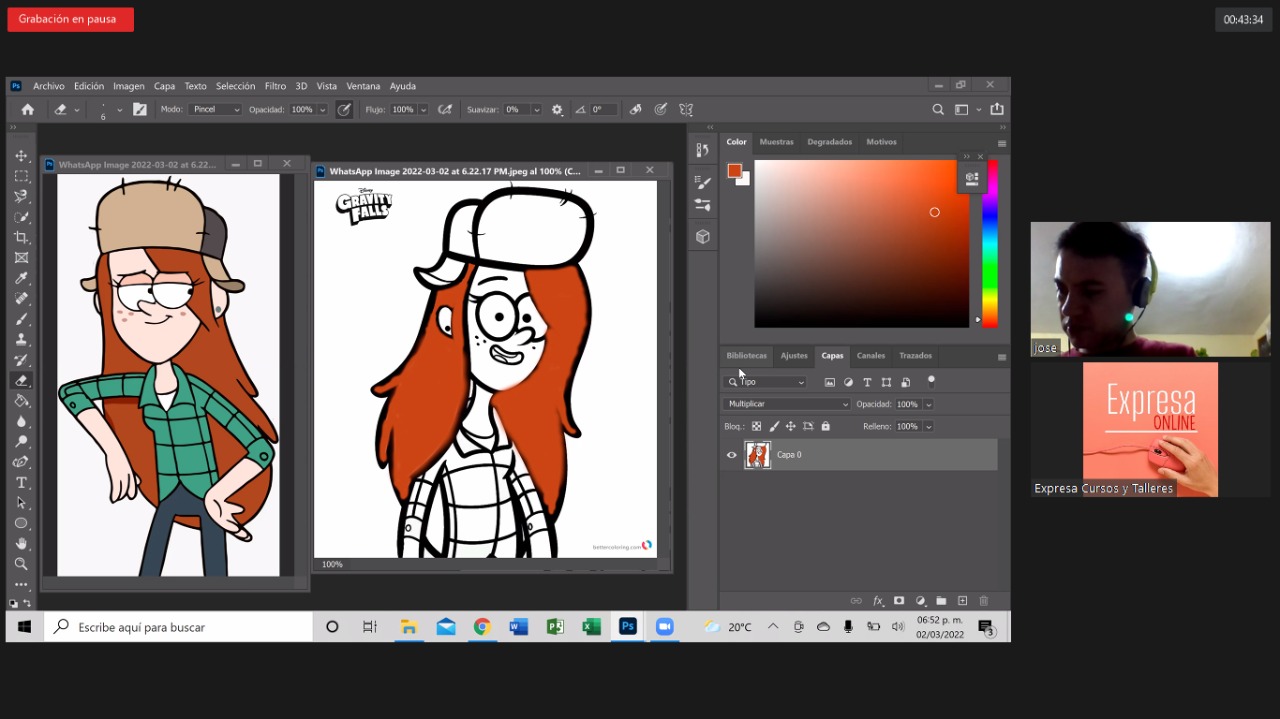Add layer style fx button
This screenshot has height=719, width=1280.
(878, 601)
